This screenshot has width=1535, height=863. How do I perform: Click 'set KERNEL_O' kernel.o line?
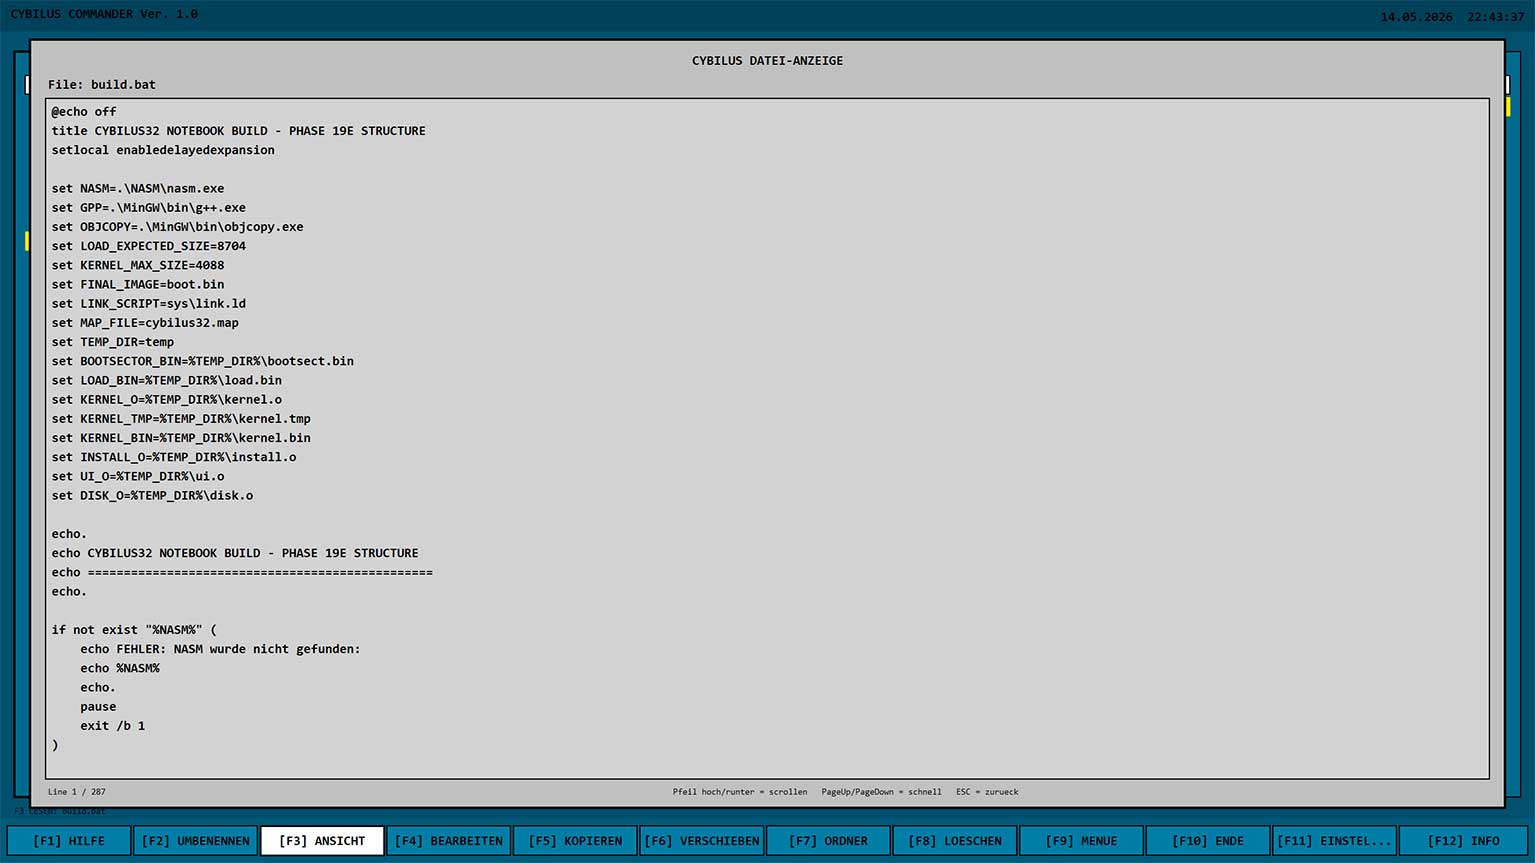pyautogui.click(x=166, y=400)
